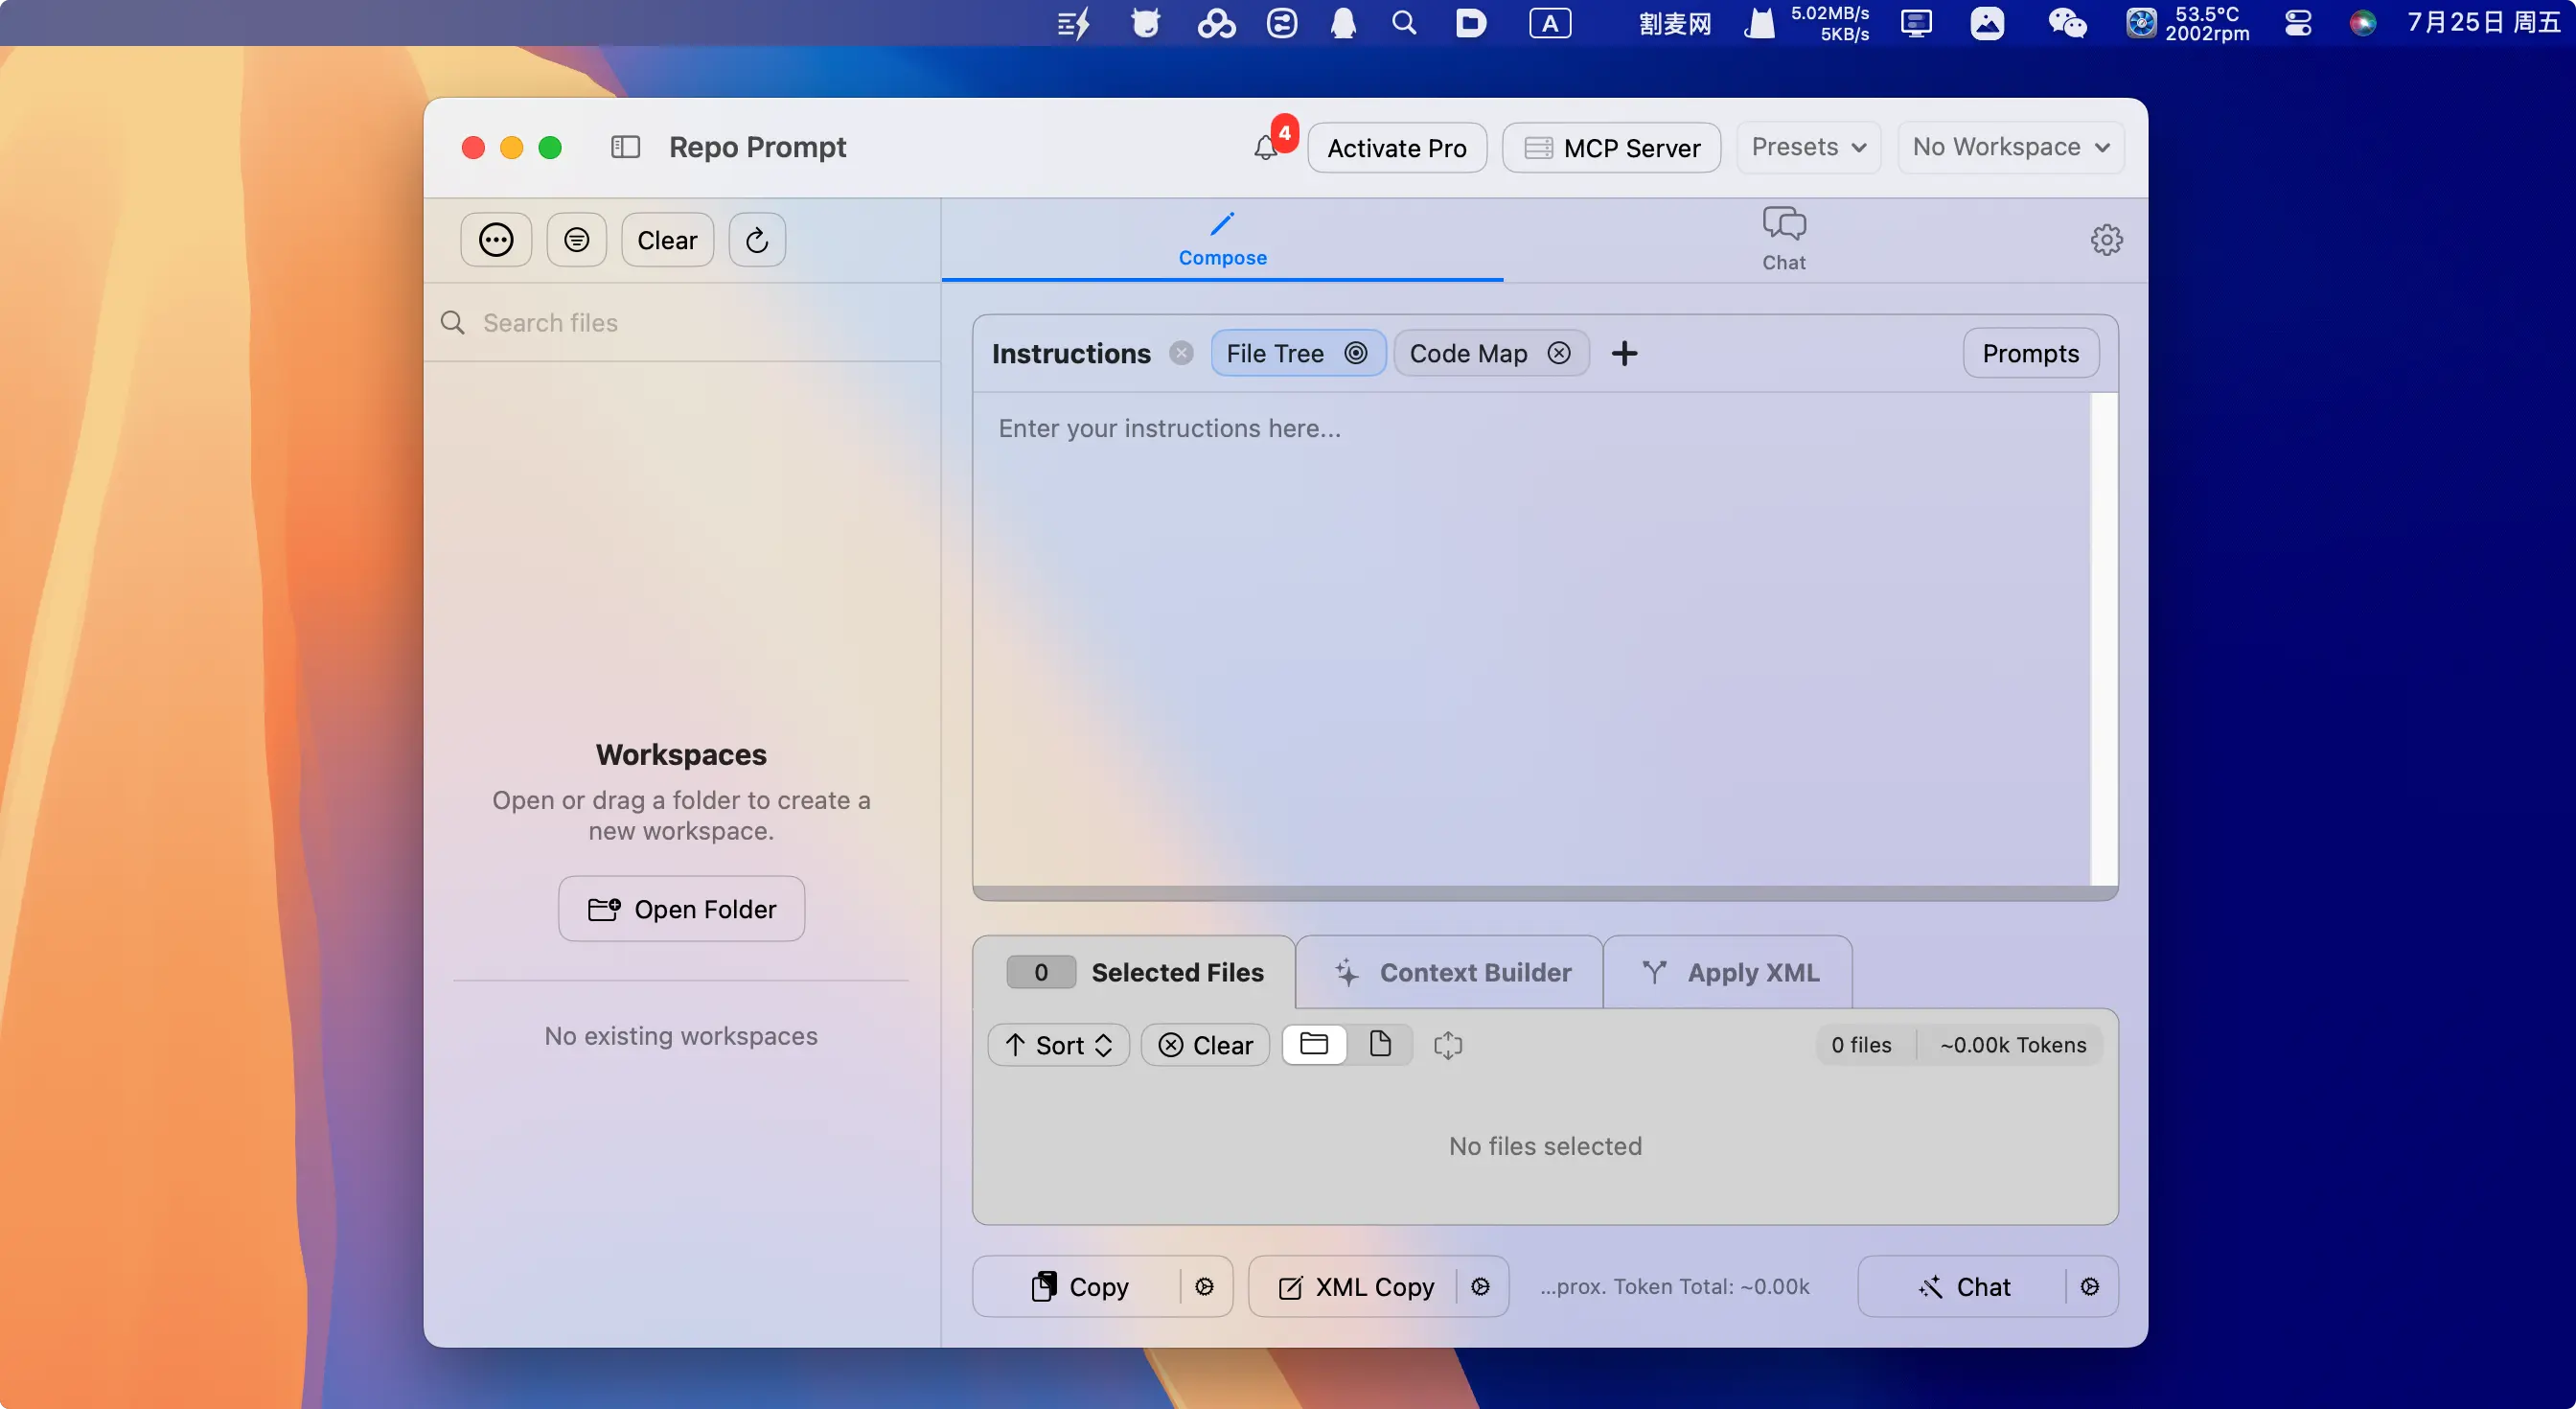Open the Context Builder tab
This screenshot has width=2576, height=1409.
[x=1450, y=972]
